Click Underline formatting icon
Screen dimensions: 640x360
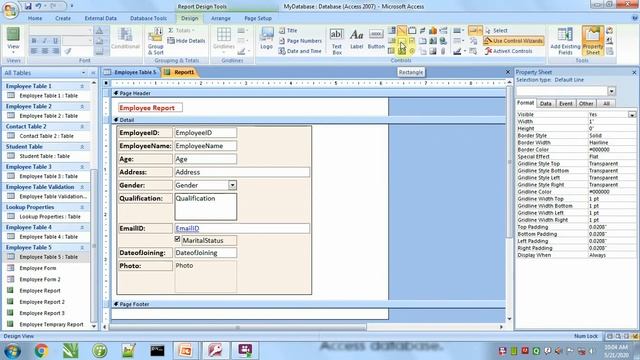(x=56, y=41)
